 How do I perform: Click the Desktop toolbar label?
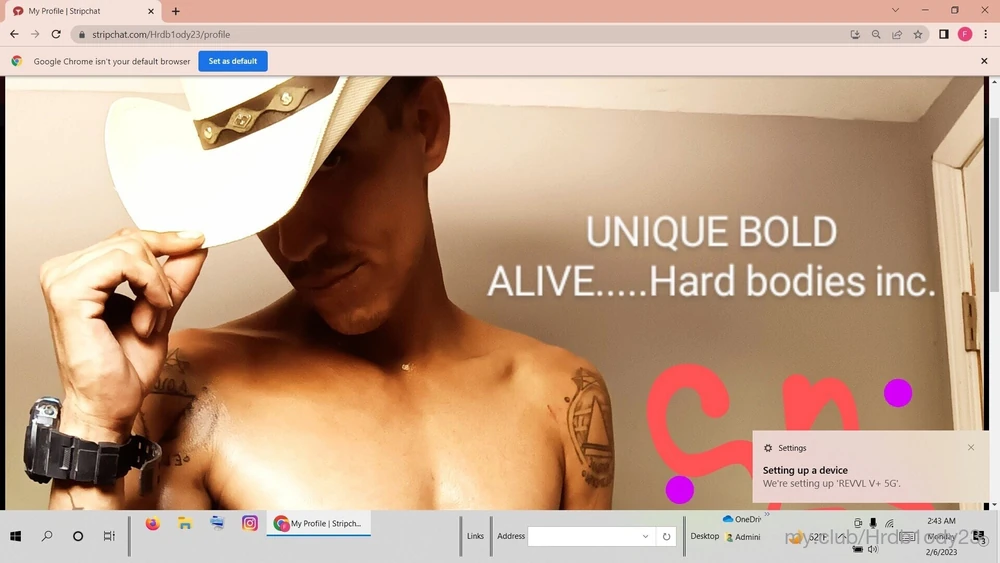pos(705,536)
